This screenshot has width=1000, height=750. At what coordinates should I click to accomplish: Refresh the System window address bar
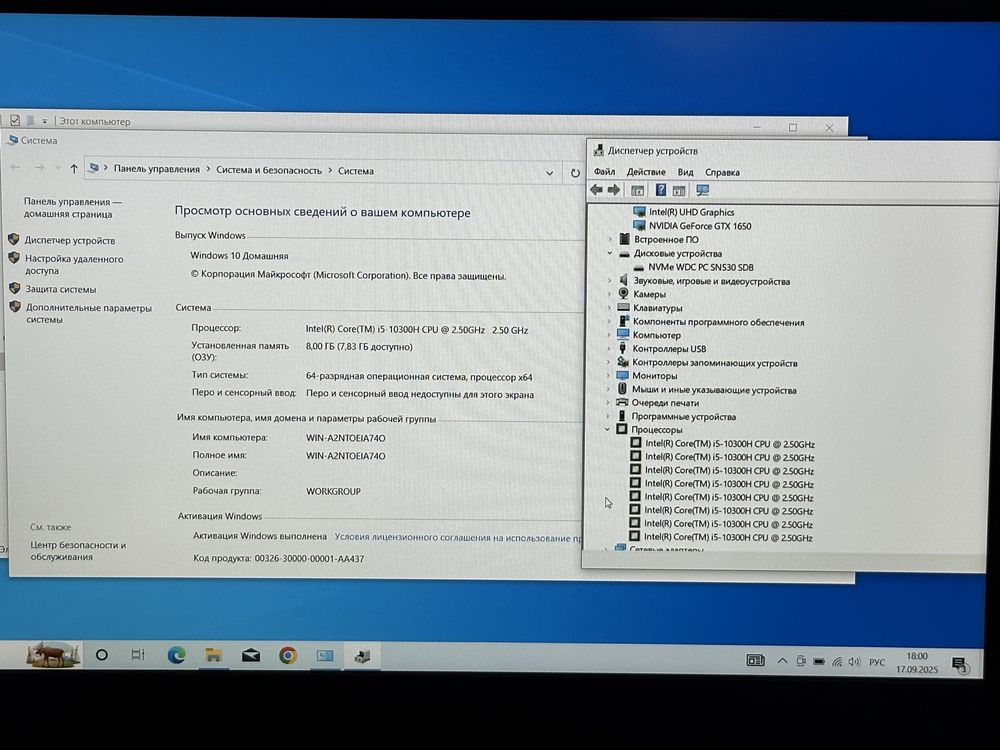tap(575, 173)
